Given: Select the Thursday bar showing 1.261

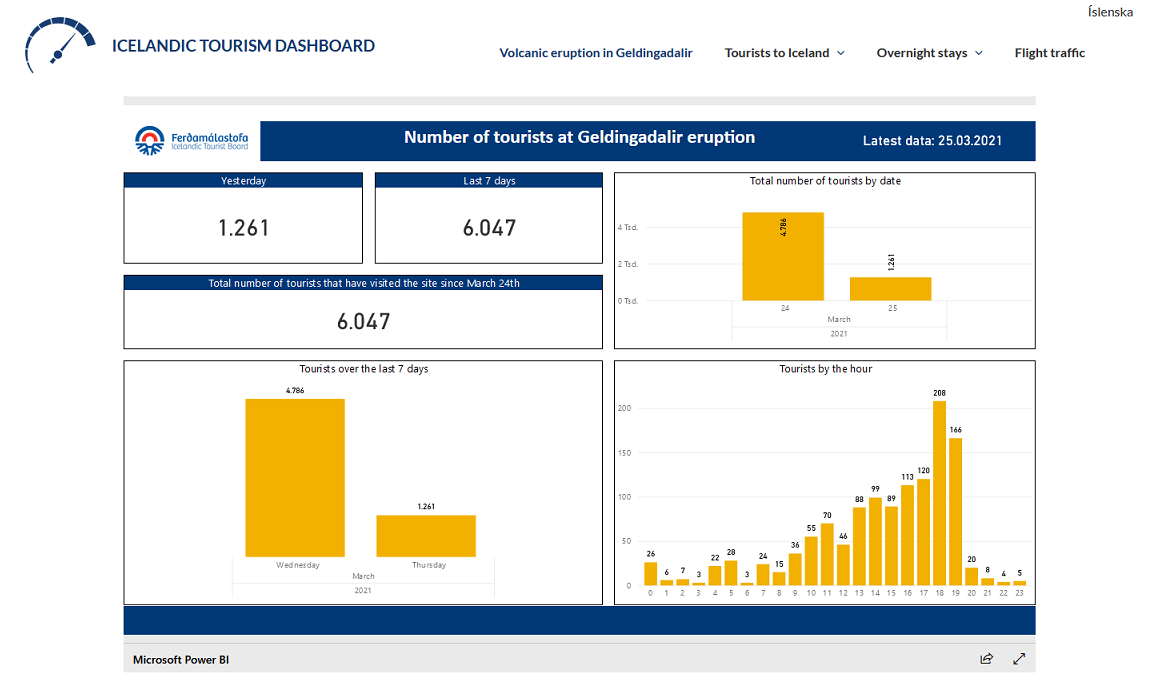Looking at the screenshot, I should point(426,536).
